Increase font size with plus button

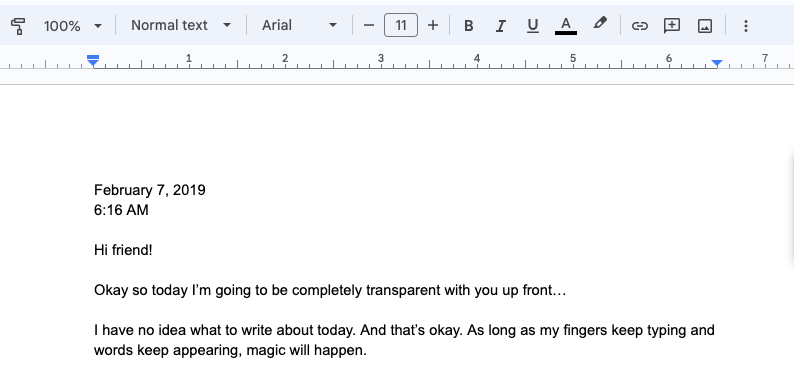click(x=433, y=25)
